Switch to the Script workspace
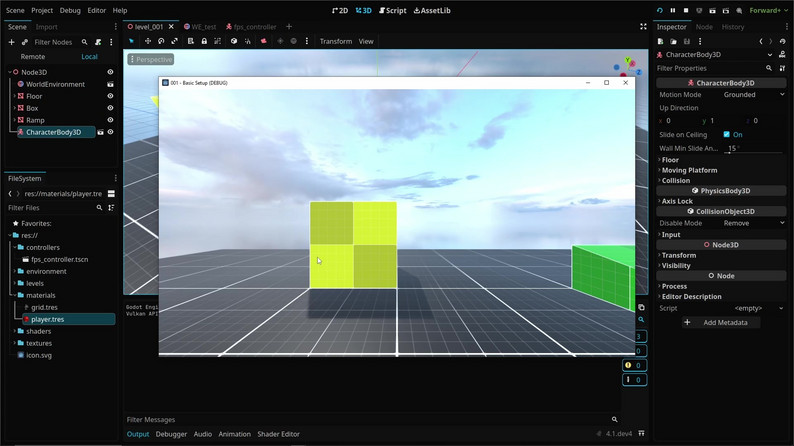Screen dimensions: 794x446 (392, 10)
